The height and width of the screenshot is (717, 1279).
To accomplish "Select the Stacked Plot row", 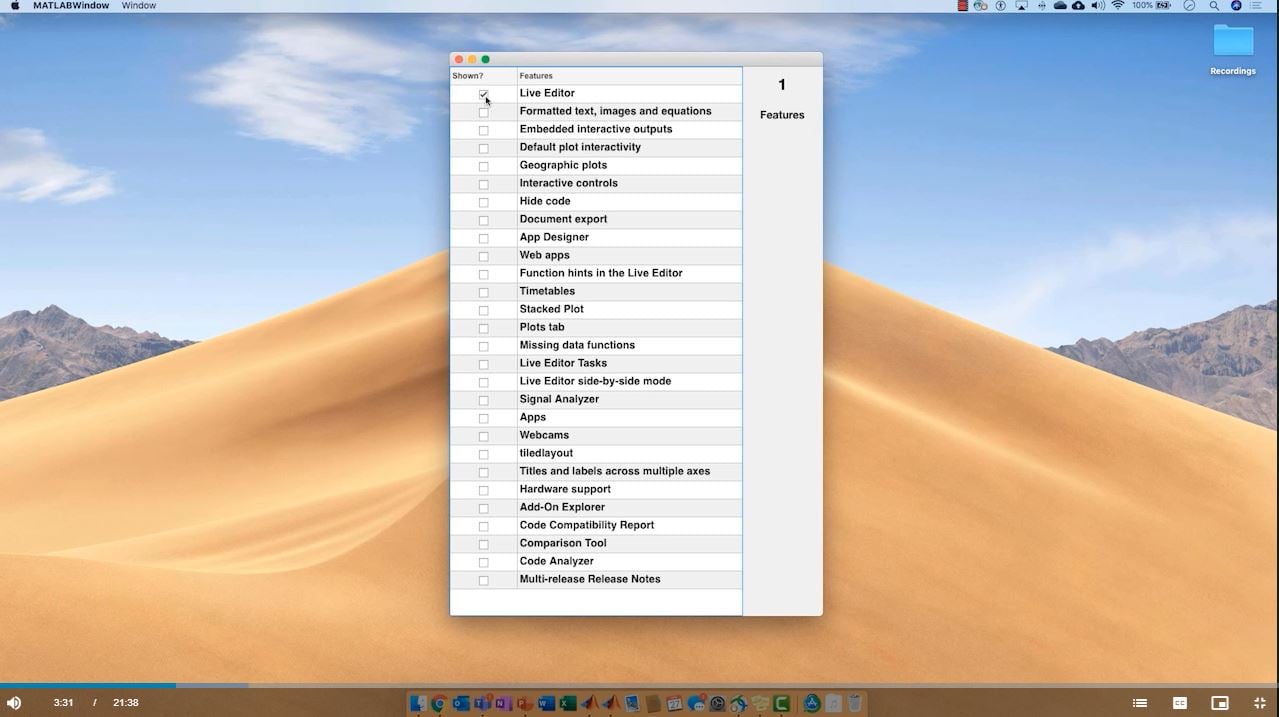I will click(x=596, y=310).
